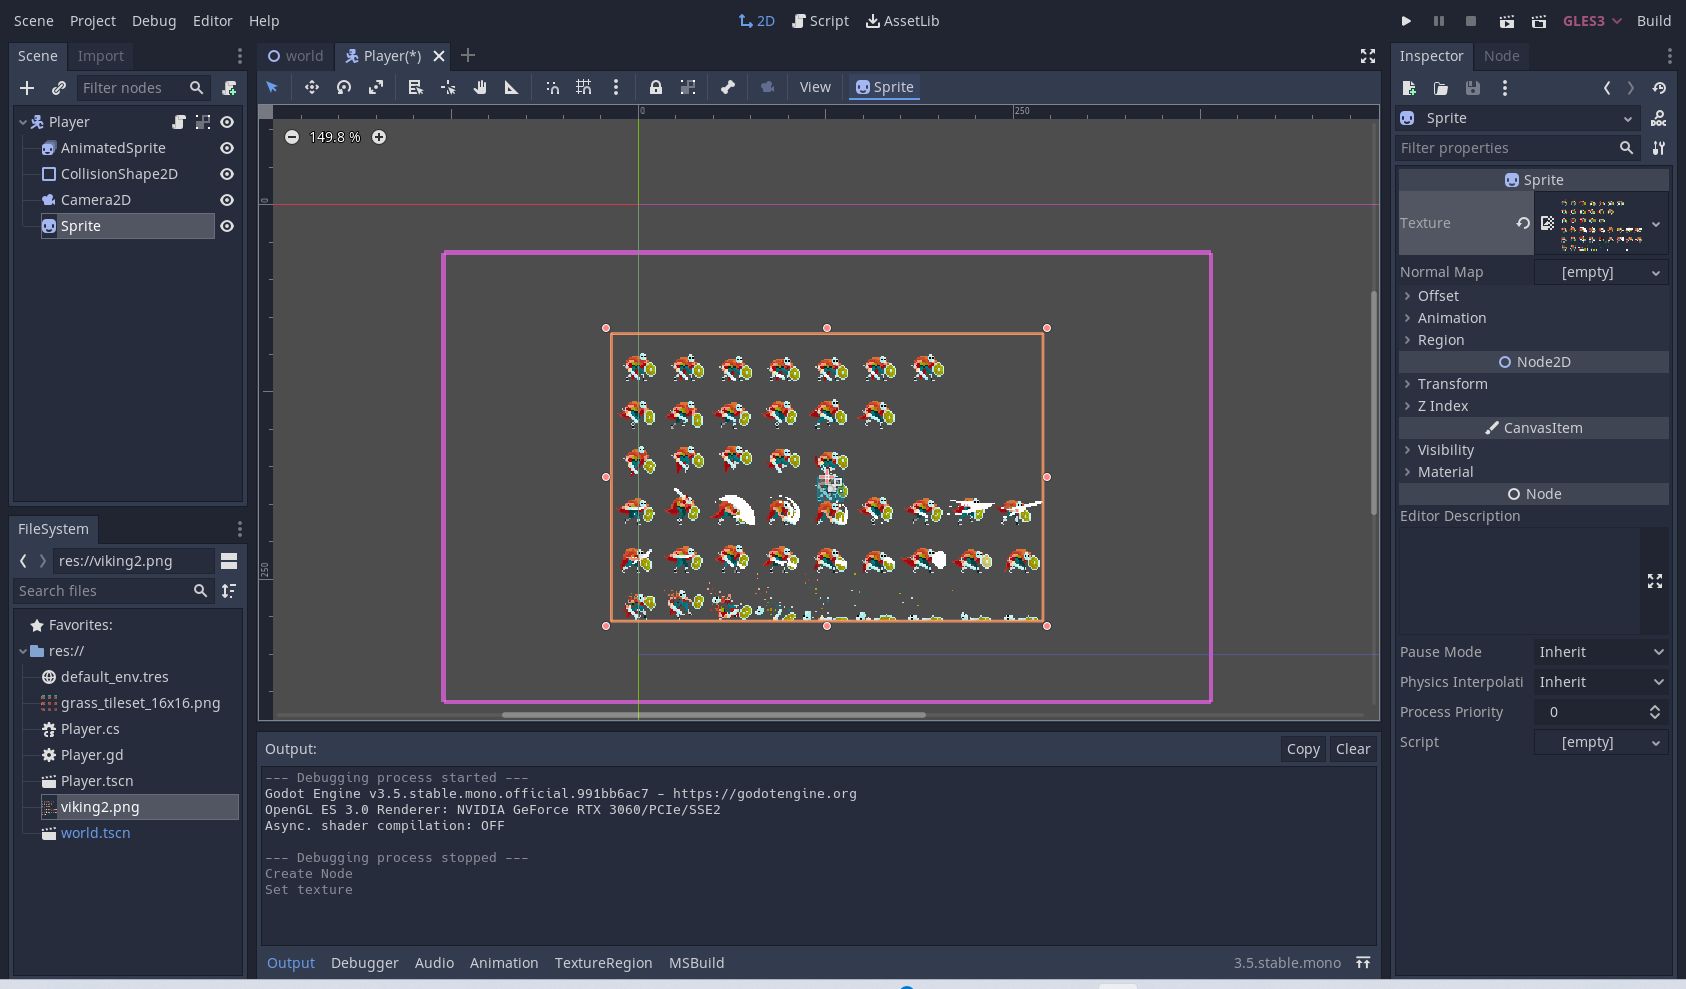Select the Rotate mode tool
Viewport: 1686px width, 989px height.
point(344,87)
